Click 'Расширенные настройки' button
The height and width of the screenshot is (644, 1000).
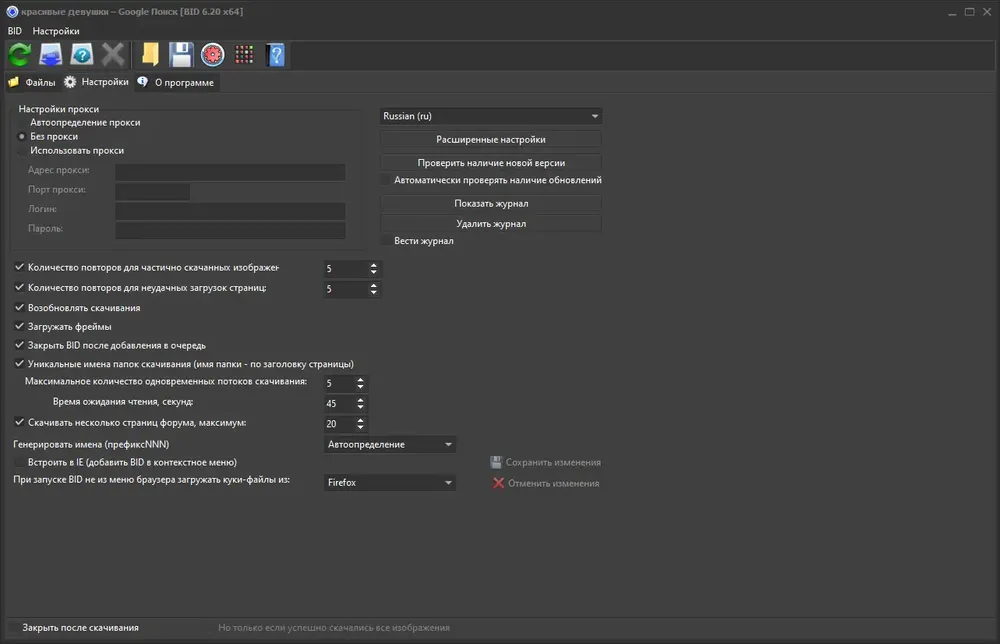click(490, 139)
